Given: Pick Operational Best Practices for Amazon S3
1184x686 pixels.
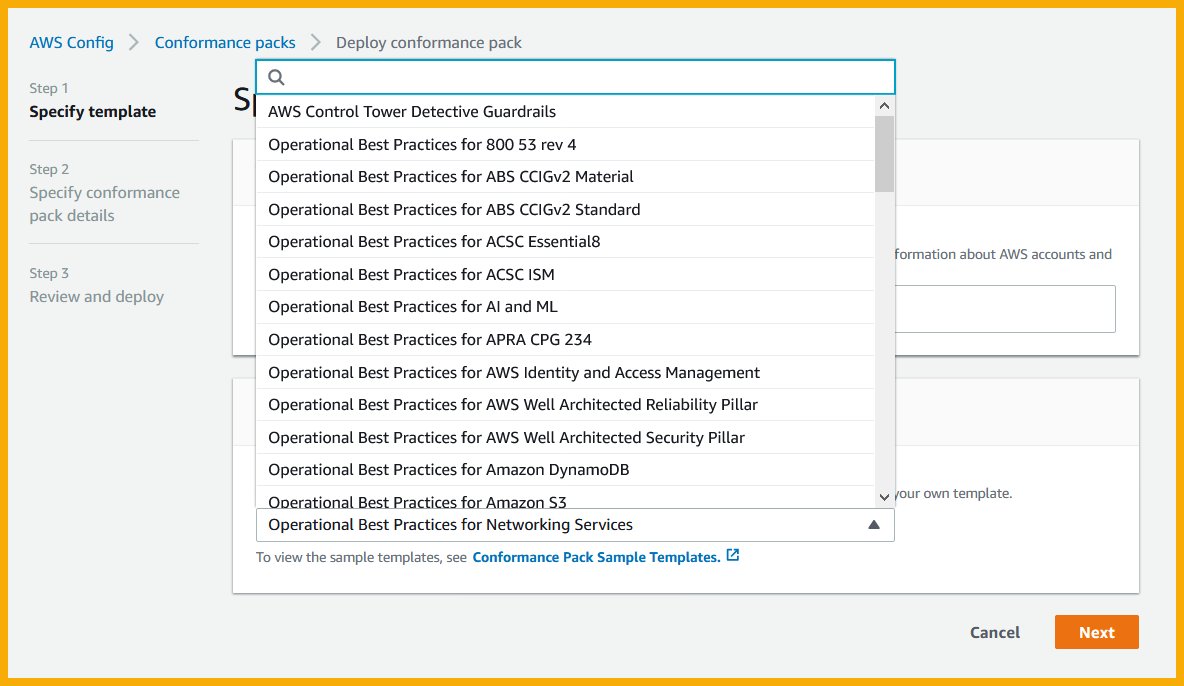Looking at the screenshot, I should (x=565, y=499).
